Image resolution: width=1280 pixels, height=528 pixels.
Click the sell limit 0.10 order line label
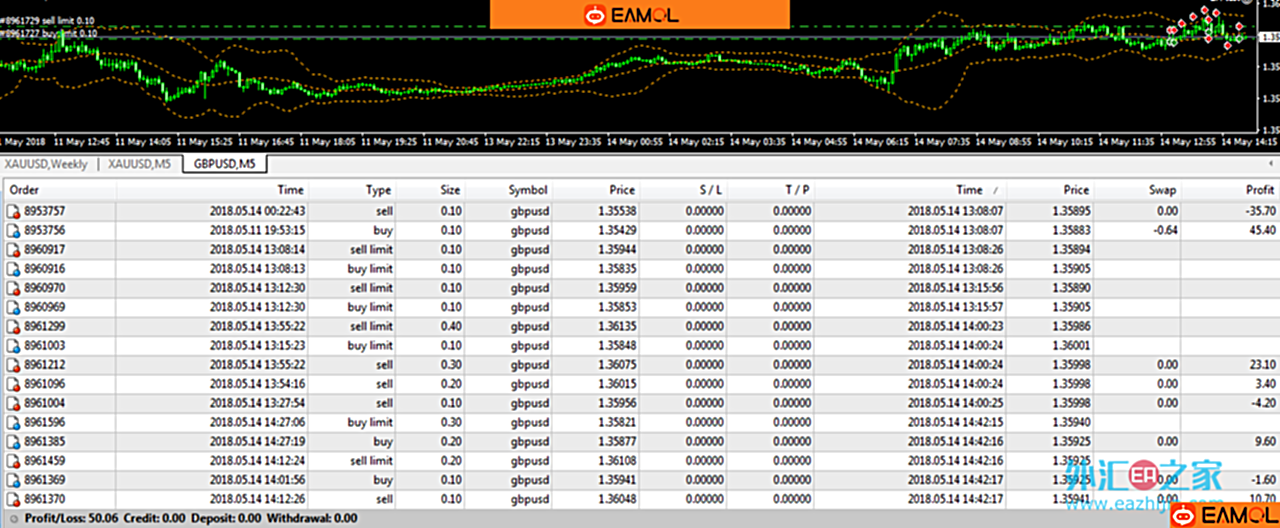click(x=50, y=19)
